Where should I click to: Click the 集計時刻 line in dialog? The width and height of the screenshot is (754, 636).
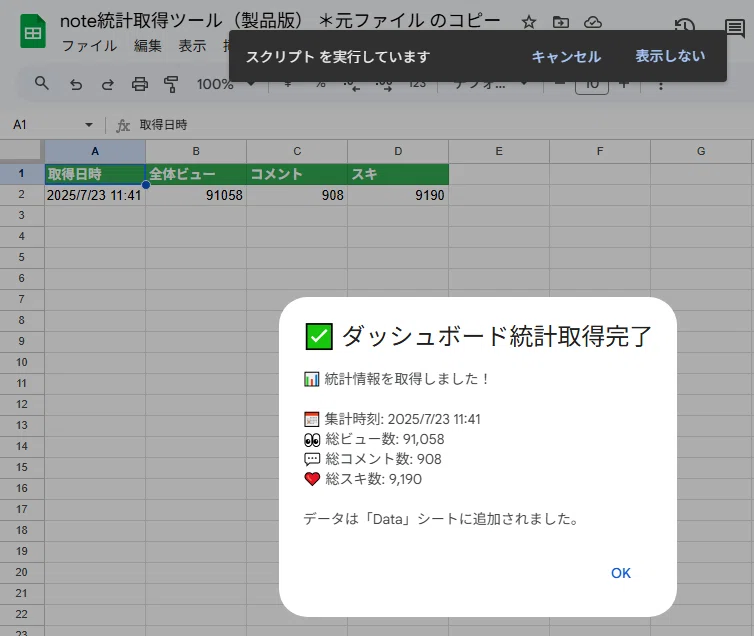pyautogui.click(x=392, y=419)
